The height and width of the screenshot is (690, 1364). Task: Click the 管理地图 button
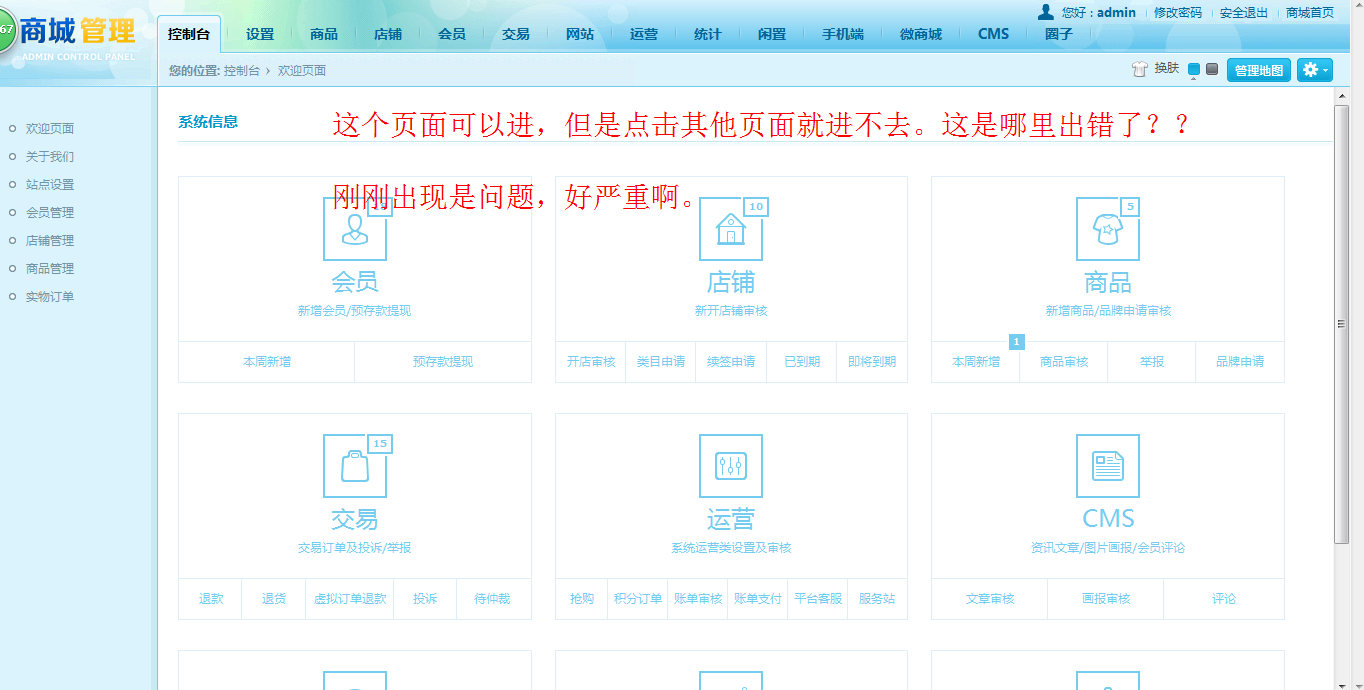1259,70
